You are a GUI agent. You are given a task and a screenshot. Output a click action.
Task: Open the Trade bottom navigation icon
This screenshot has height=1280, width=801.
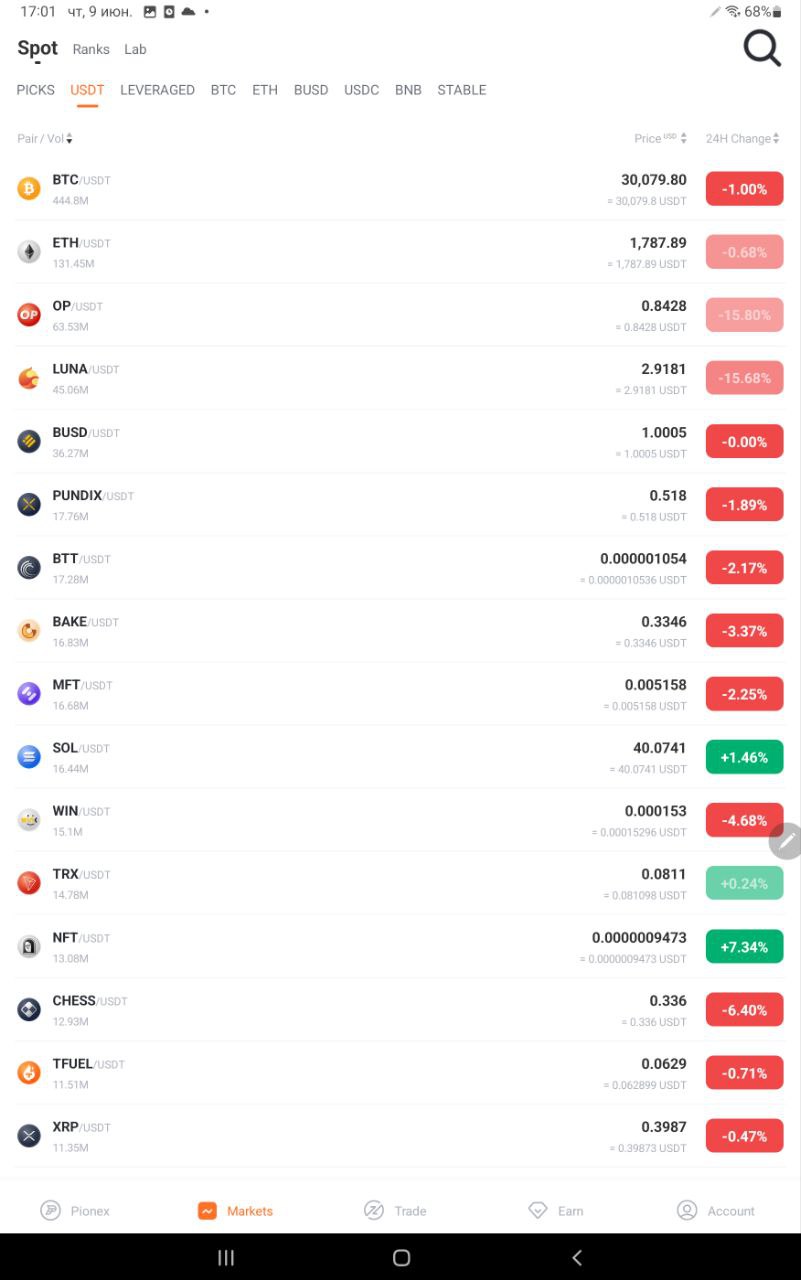click(x=374, y=1210)
